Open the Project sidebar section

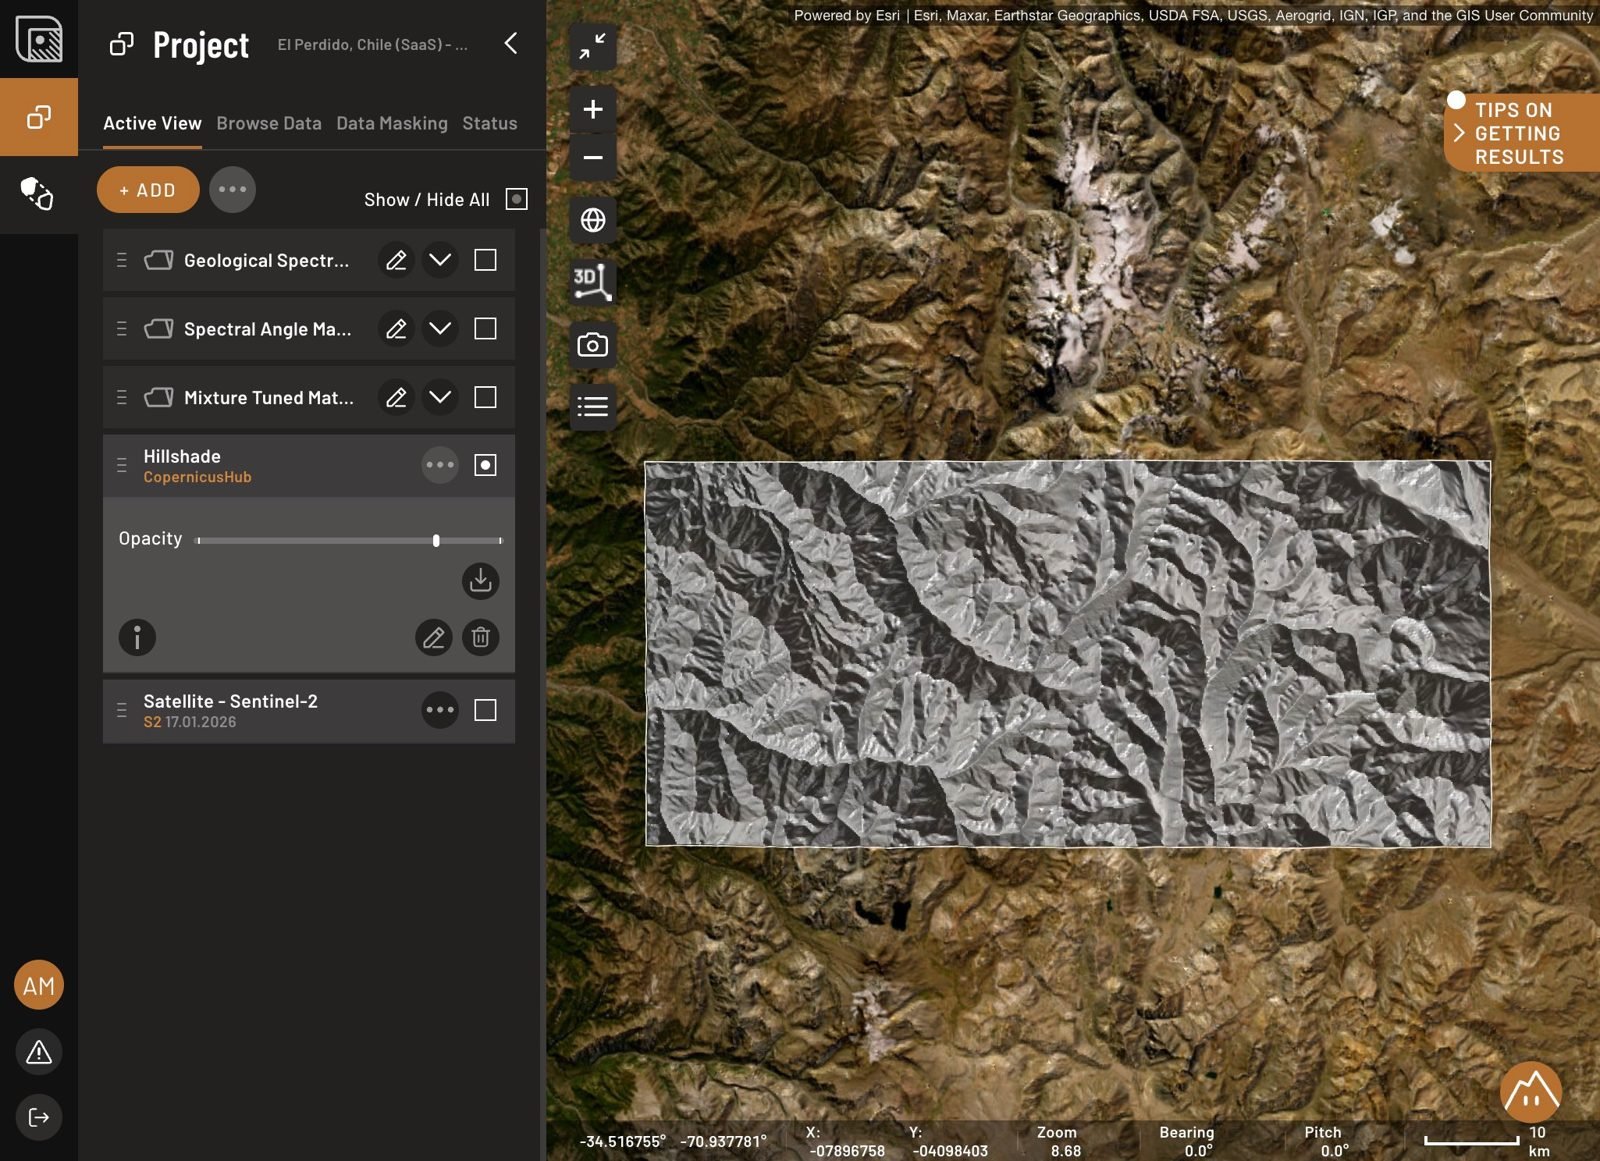tap(39, 117)
